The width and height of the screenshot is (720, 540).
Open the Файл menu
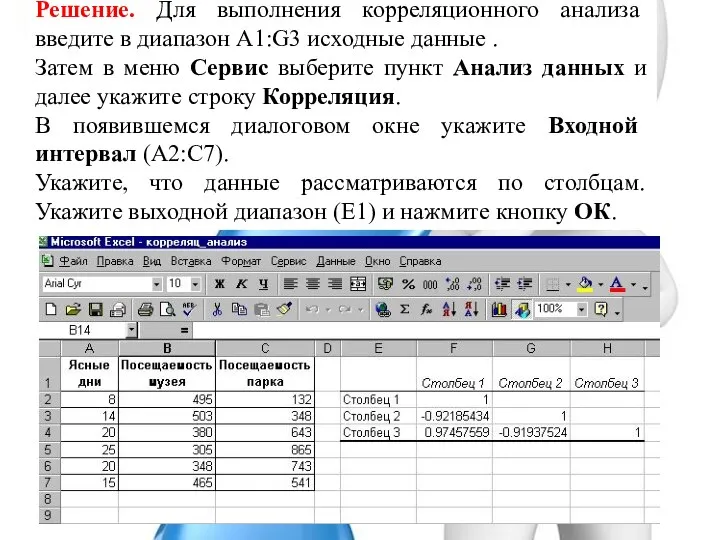tap(73, 261)
